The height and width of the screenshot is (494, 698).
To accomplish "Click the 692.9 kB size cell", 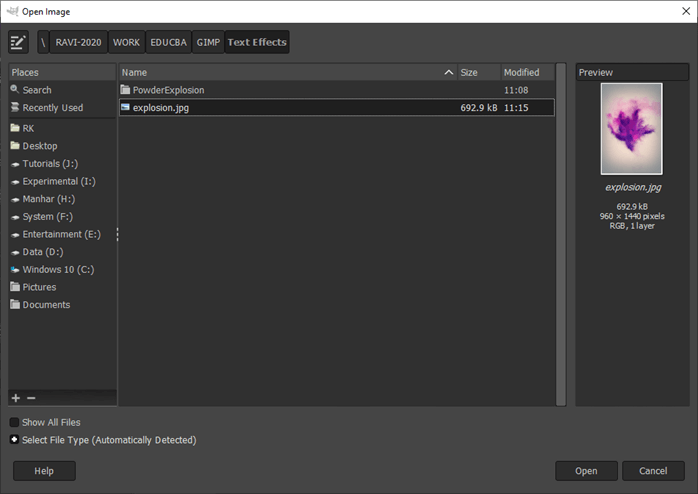I will point(479,108).
